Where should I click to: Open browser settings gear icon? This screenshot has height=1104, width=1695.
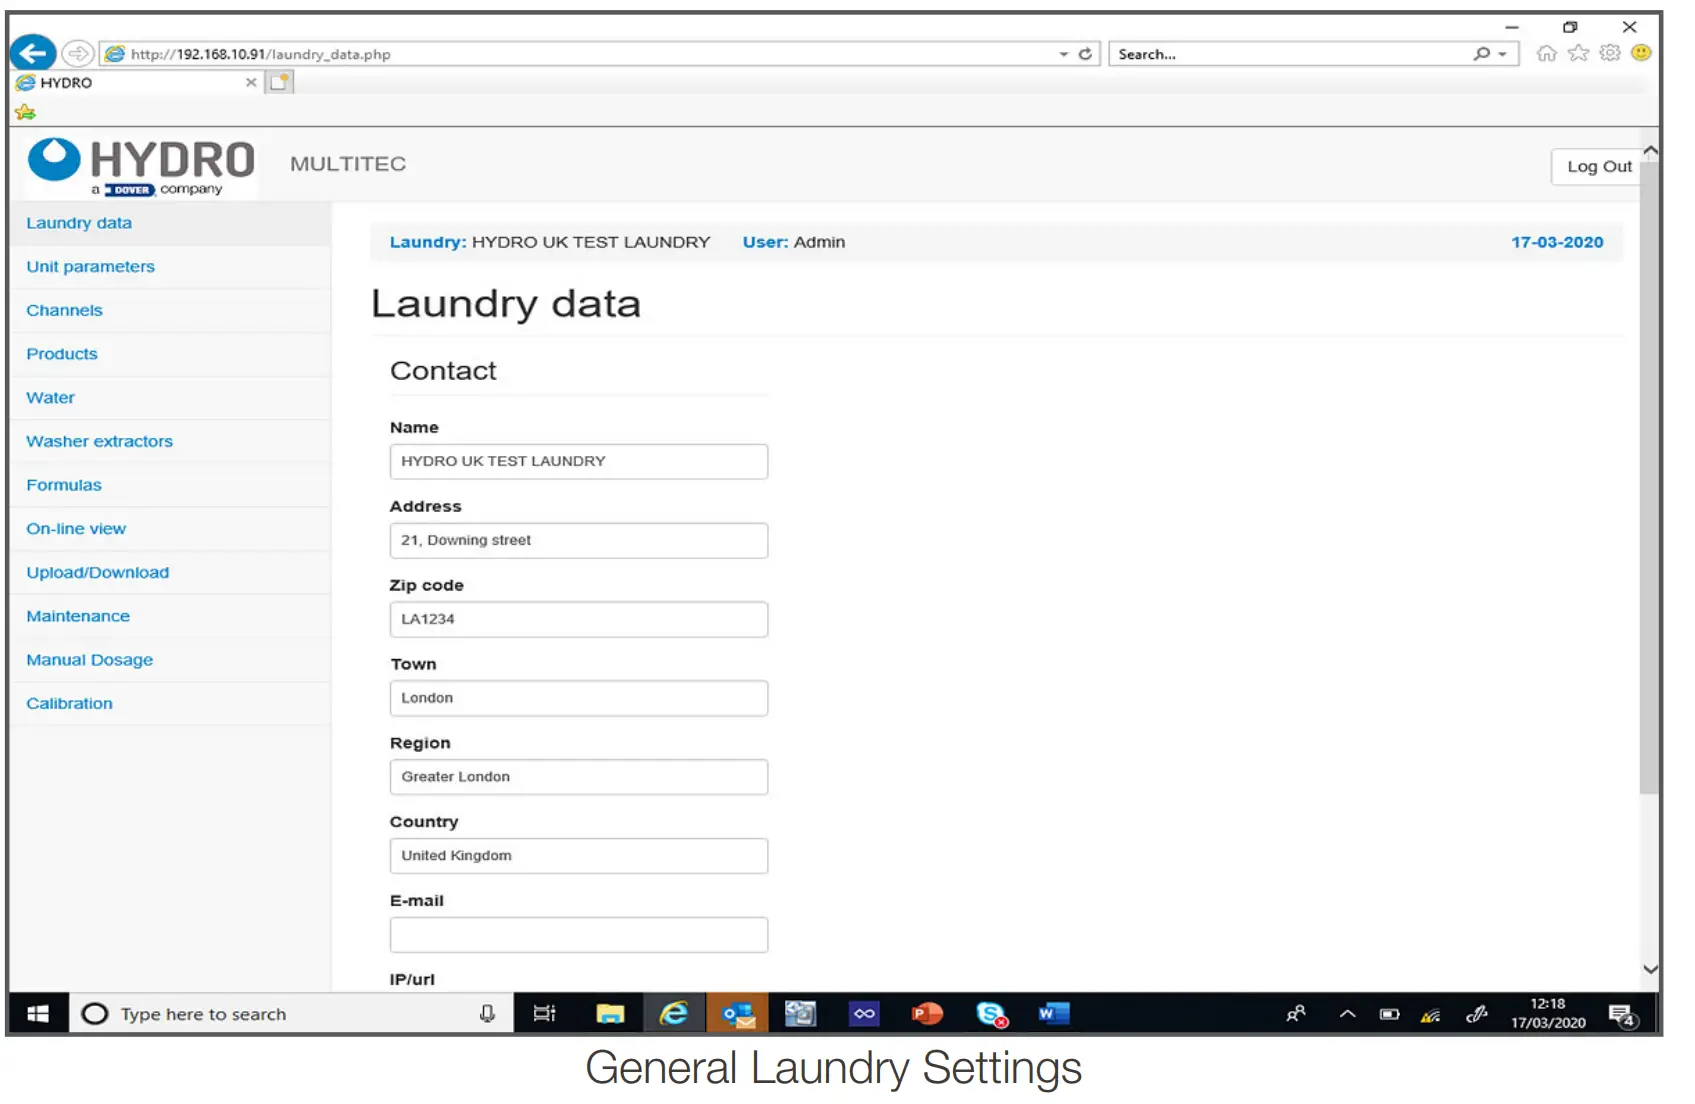pyautogui.click(x=1609, y=54)
